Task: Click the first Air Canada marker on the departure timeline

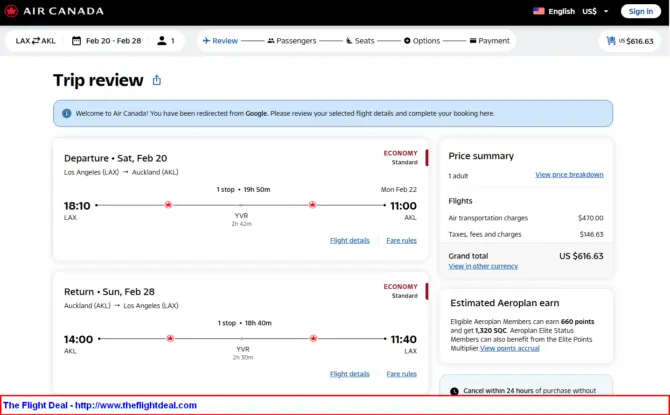Action: (x=168, y=205)
